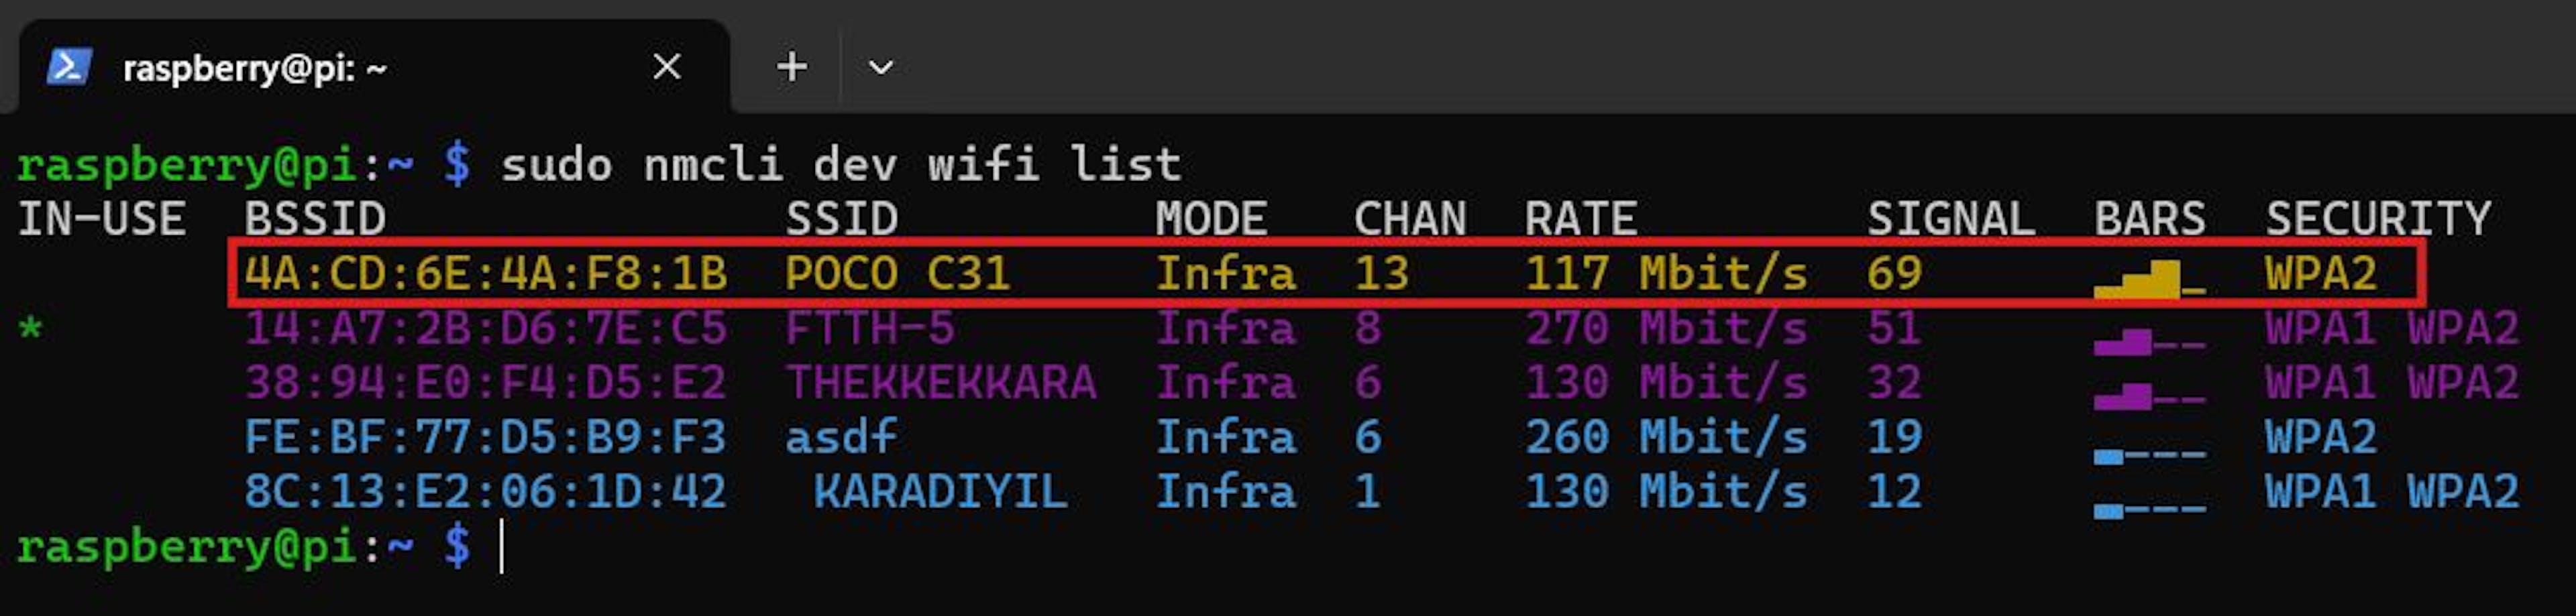
Task: Click the SECURITY column header
Action: point(2378,219)
